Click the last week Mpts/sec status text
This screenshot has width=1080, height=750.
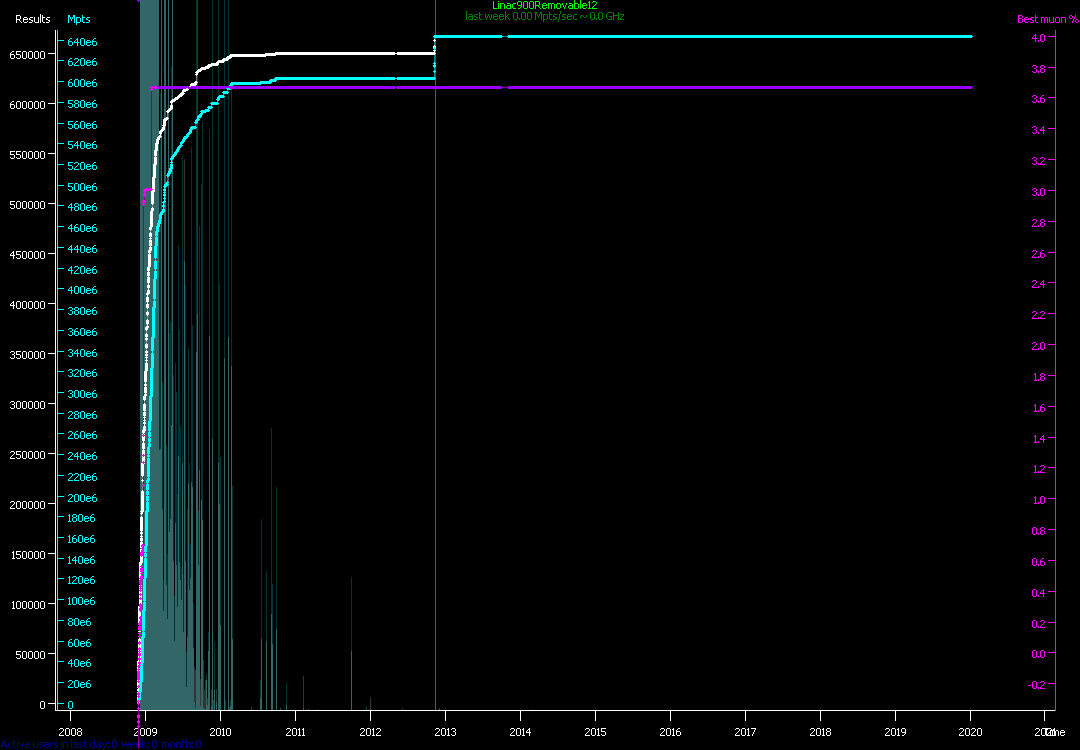[544, 17]
